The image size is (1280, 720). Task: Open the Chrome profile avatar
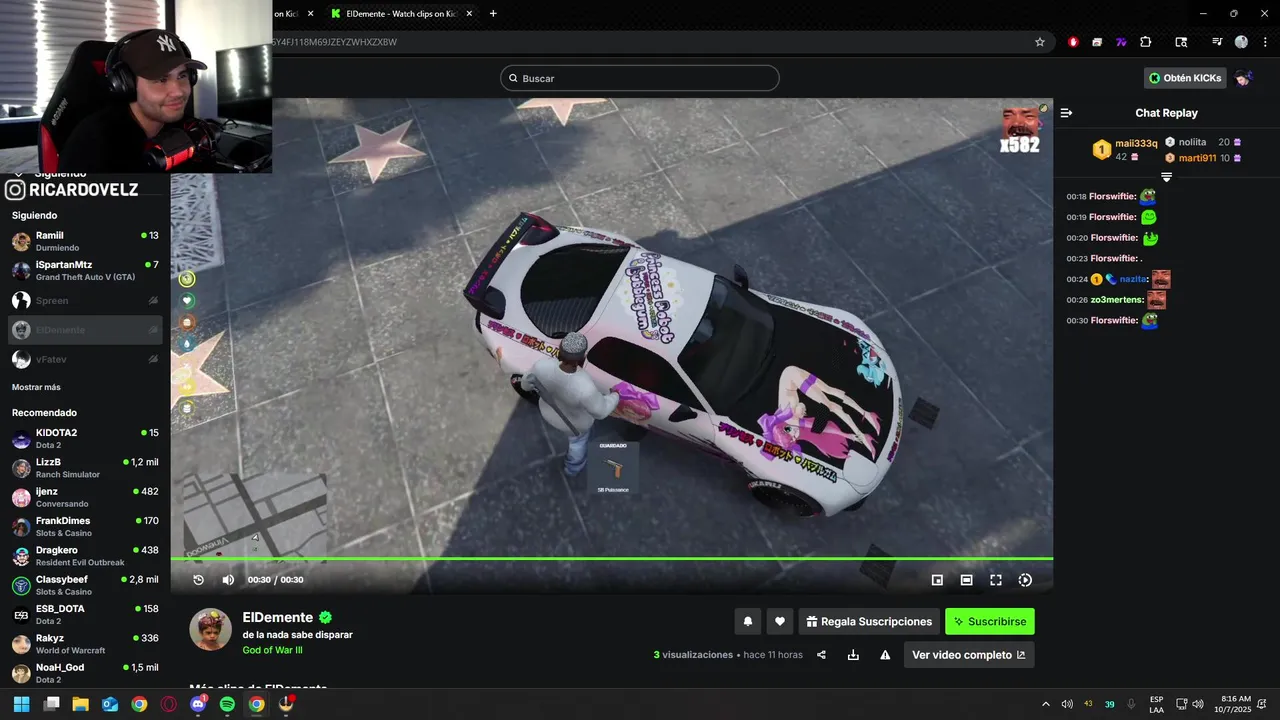click(x=1241, y=42)
